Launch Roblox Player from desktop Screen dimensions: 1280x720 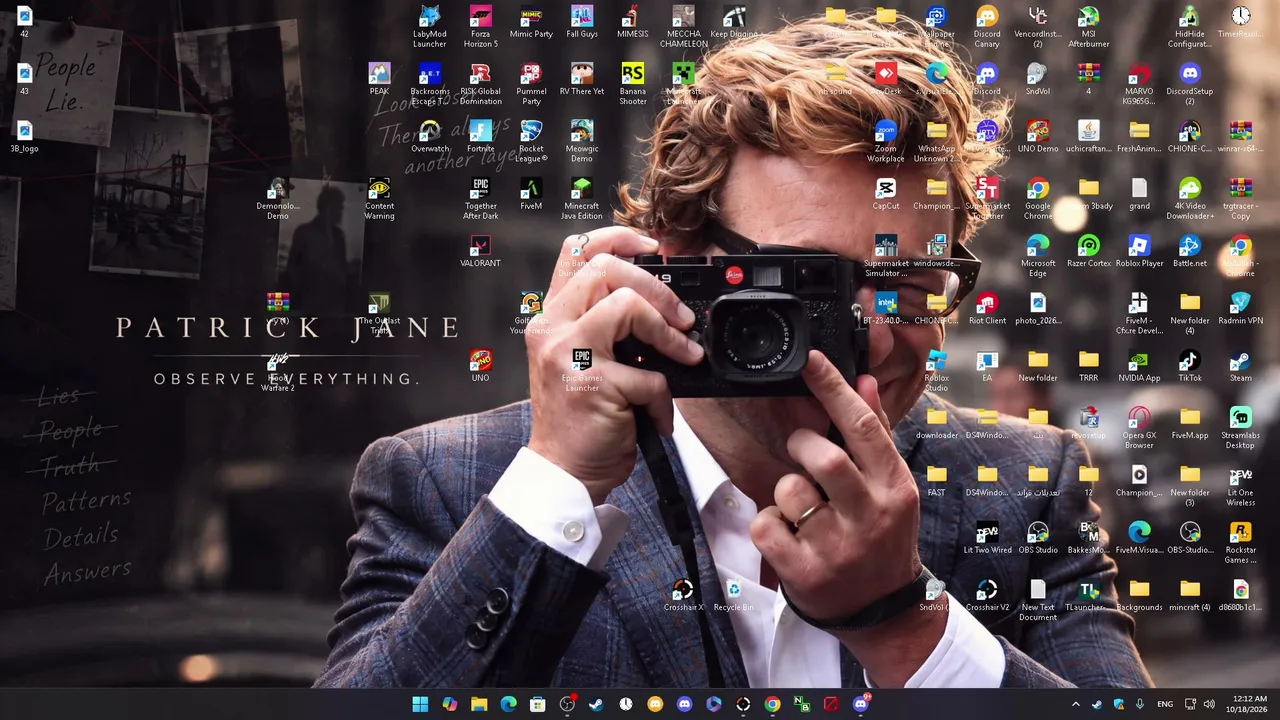(x=1139, y=251)
